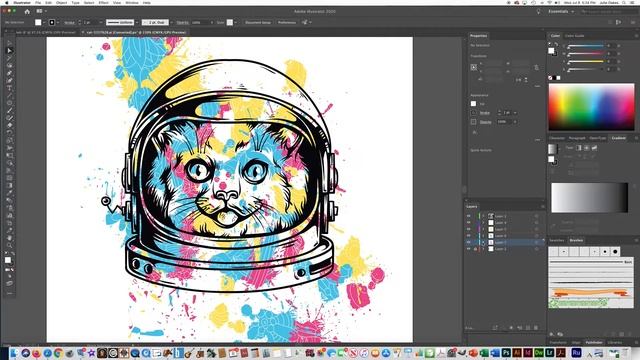Image resolution: width=640 pixels, height=360 pixels.
Task: Open the Object menu
Action: coord(61,2)
